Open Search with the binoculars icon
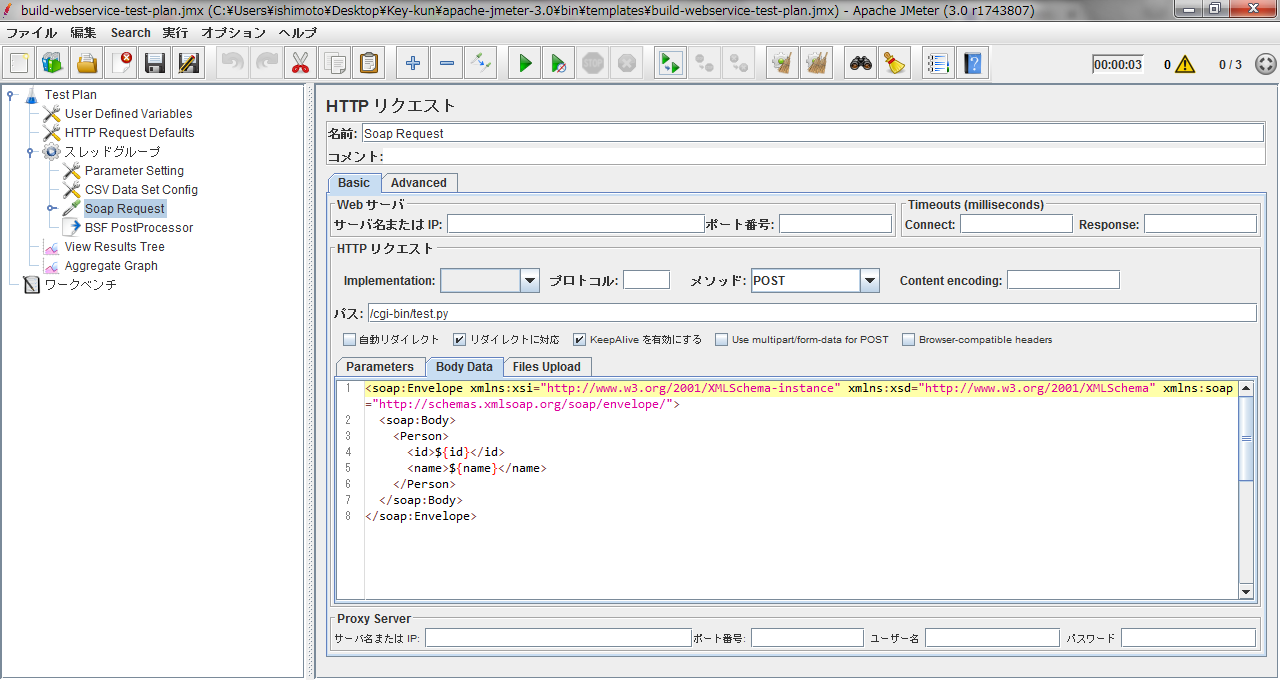 [860, 63]
